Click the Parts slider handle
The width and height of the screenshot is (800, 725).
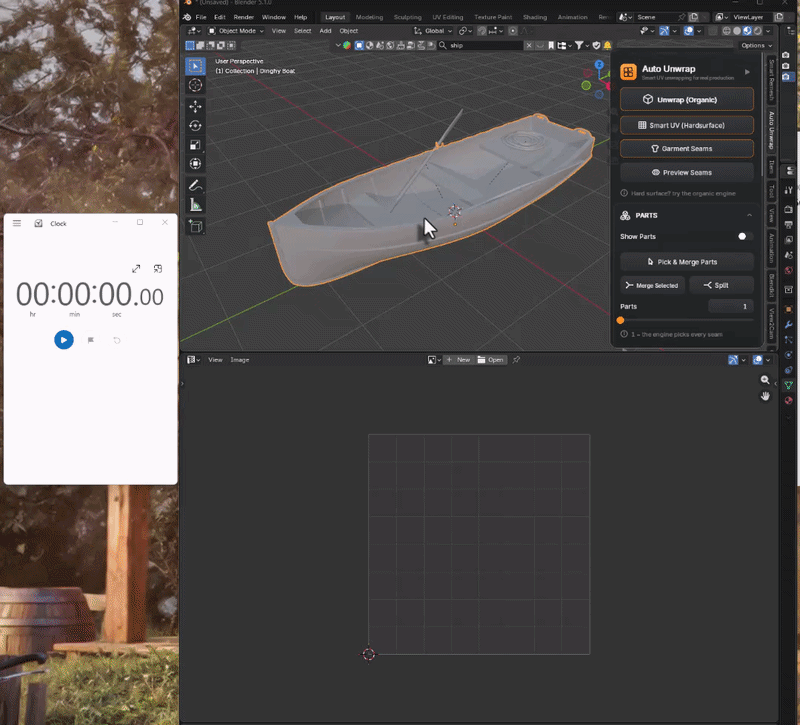tap(620, 320)
